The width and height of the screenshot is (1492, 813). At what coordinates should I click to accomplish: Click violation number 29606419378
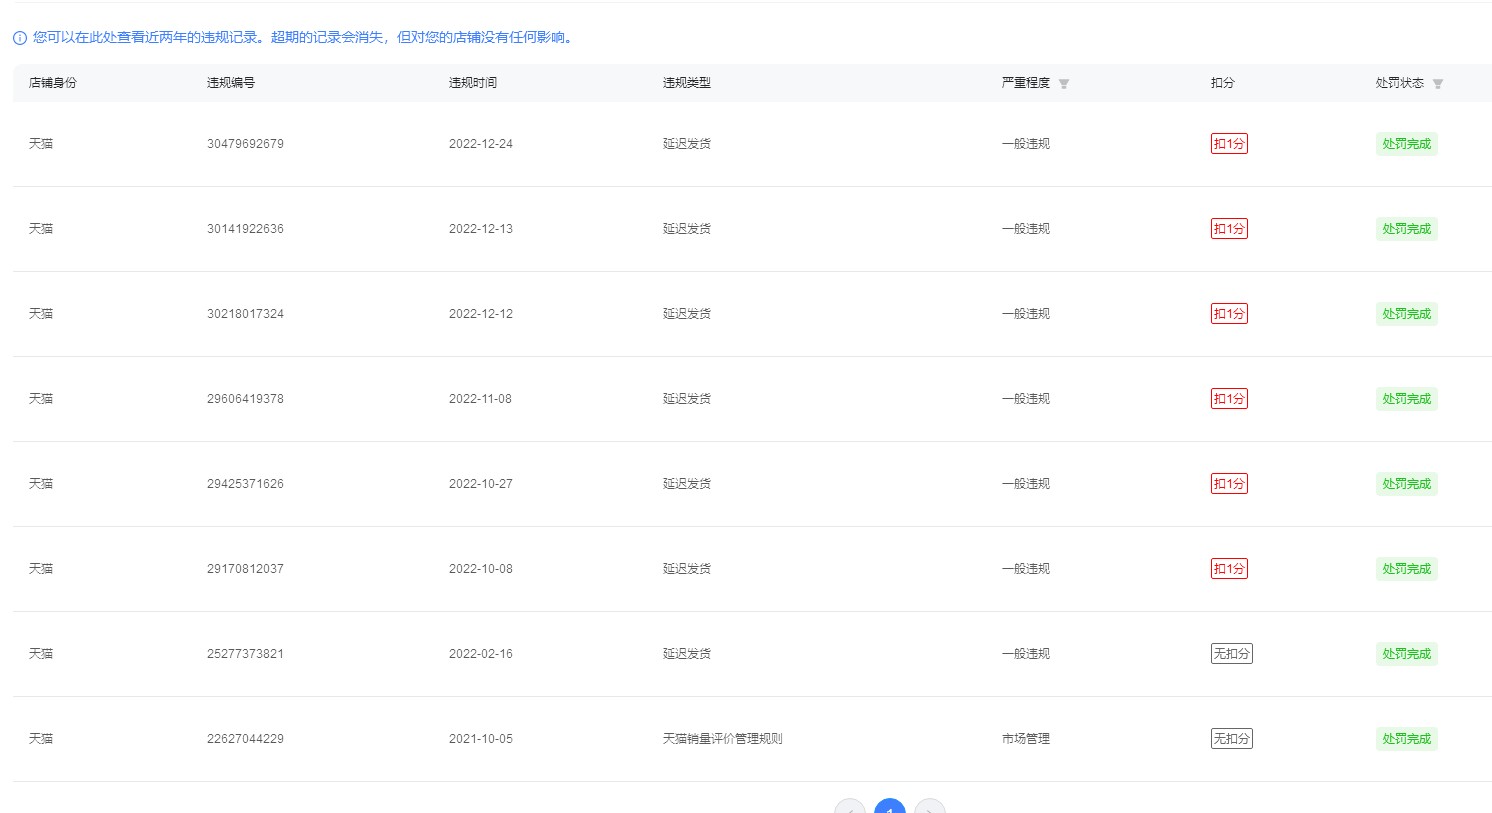245,399
